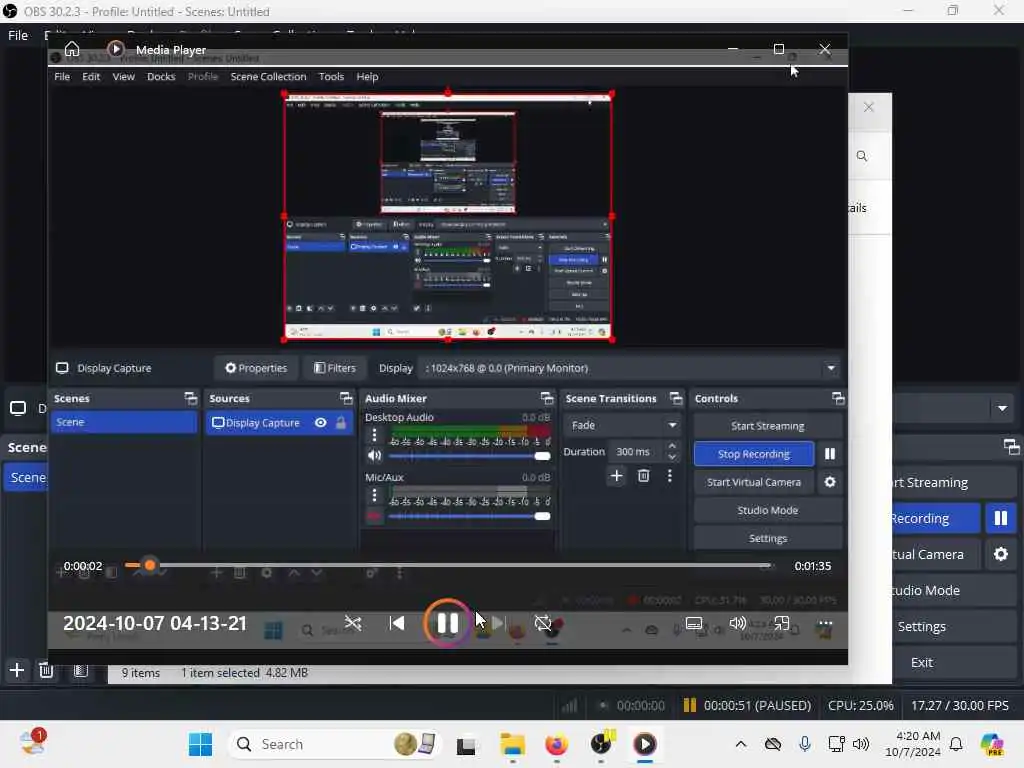Viewport: 1024px width, 768px height.
Task: Toggle the recording pause button in background OBS
Action: (x=1000, y=519)
